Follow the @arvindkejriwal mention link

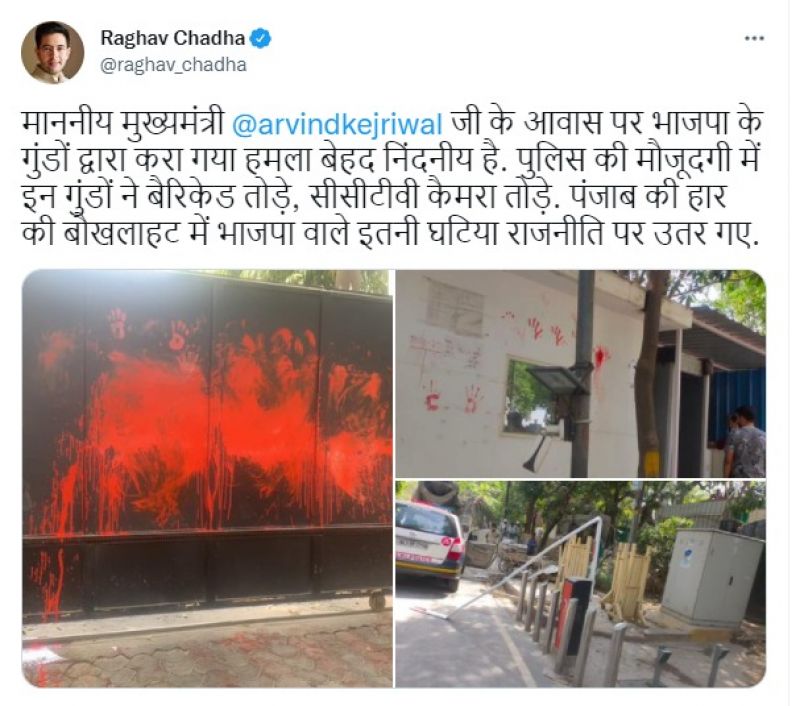[337, 125]
